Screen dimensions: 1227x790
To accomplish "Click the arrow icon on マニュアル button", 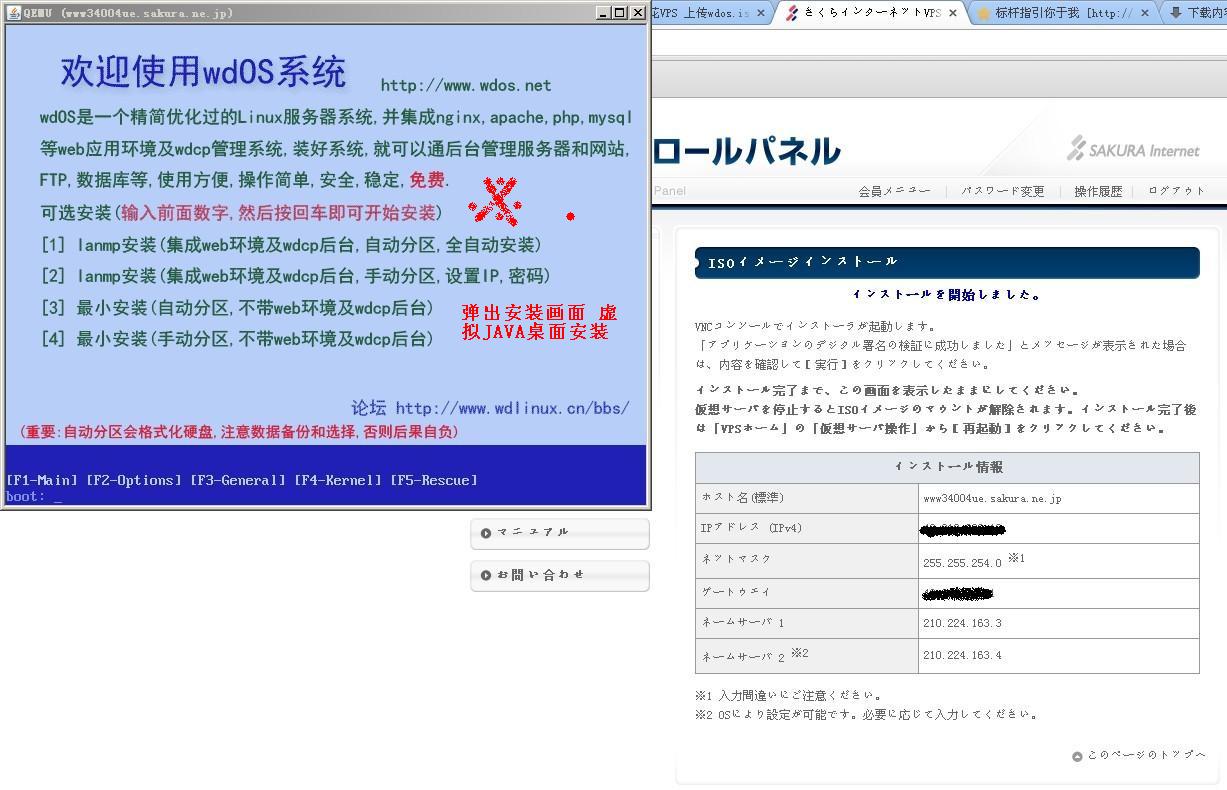I will (486, 533).
